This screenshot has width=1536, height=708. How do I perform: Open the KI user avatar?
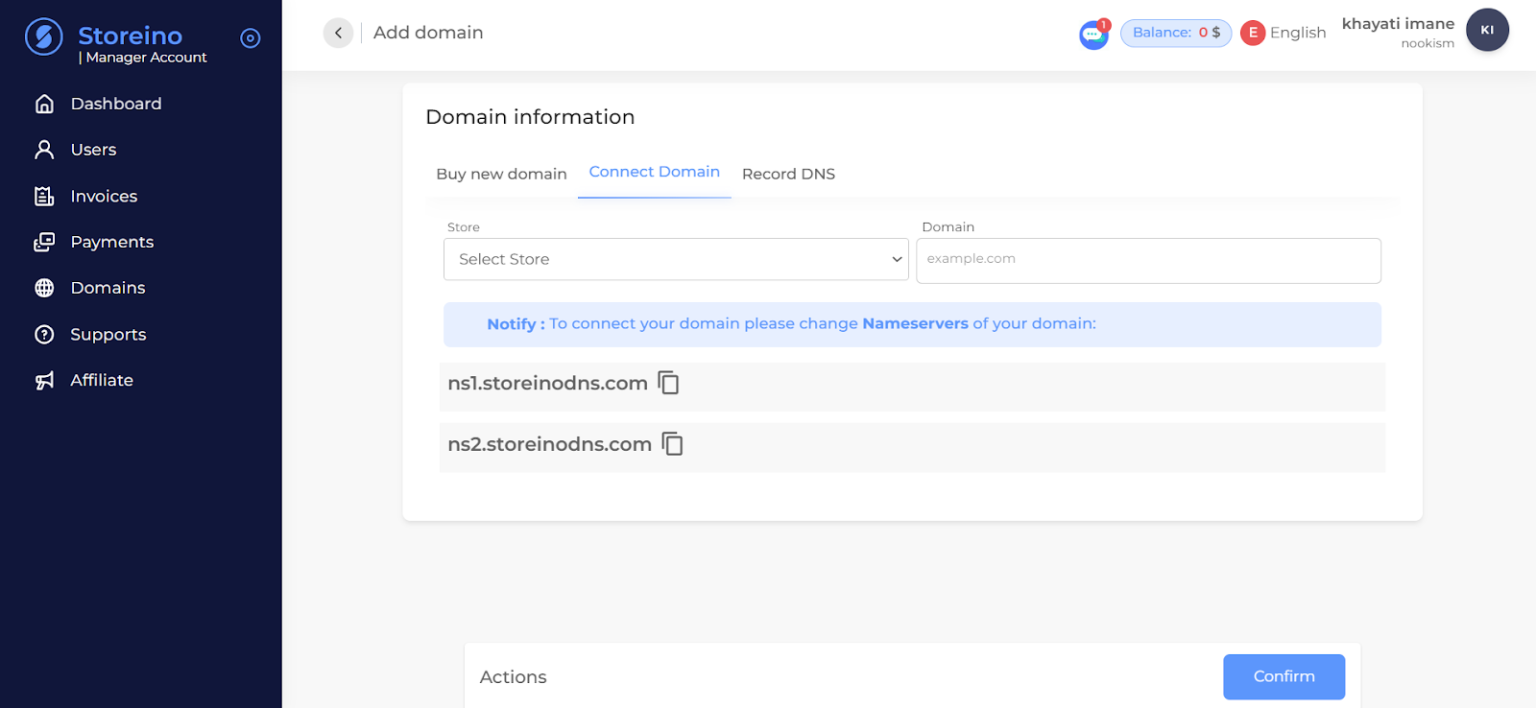pyautogui.click(x=1487, y=30)
